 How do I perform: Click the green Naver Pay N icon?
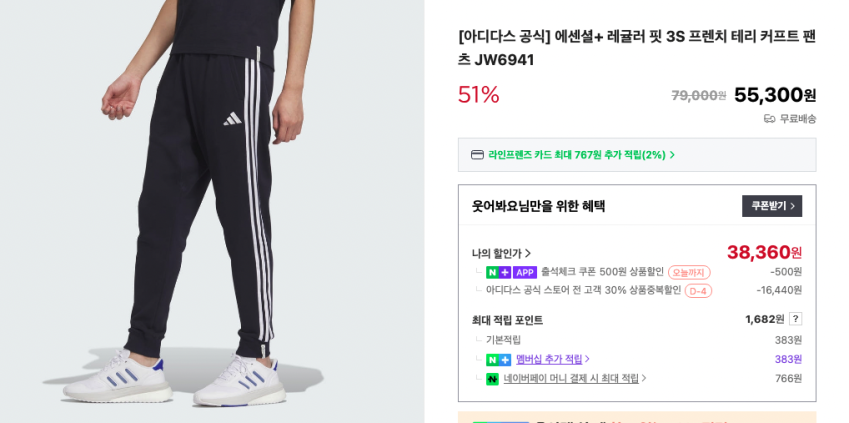[x=492, y=379]
